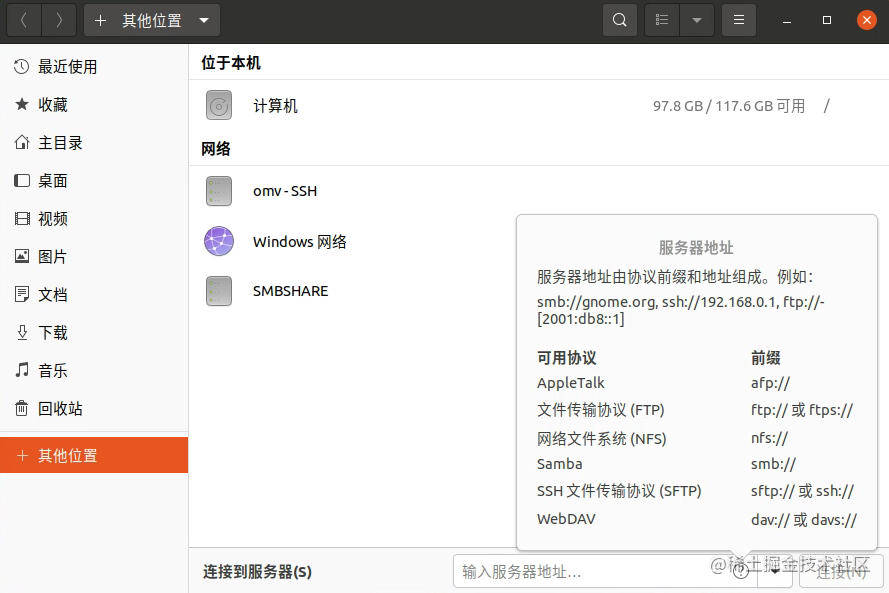889x593 pixels.
Task: Click the server address help icon
Action: pyautogui.click(x=741, y=571)
